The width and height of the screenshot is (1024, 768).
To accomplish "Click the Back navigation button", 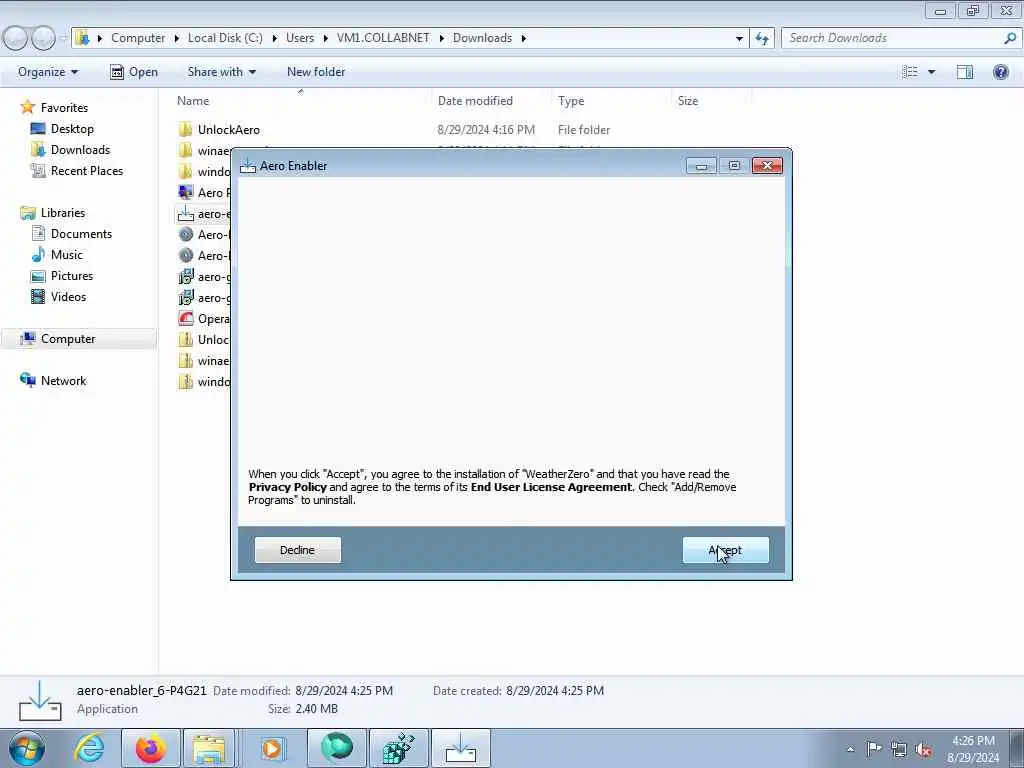I will (x=16, y=38).
